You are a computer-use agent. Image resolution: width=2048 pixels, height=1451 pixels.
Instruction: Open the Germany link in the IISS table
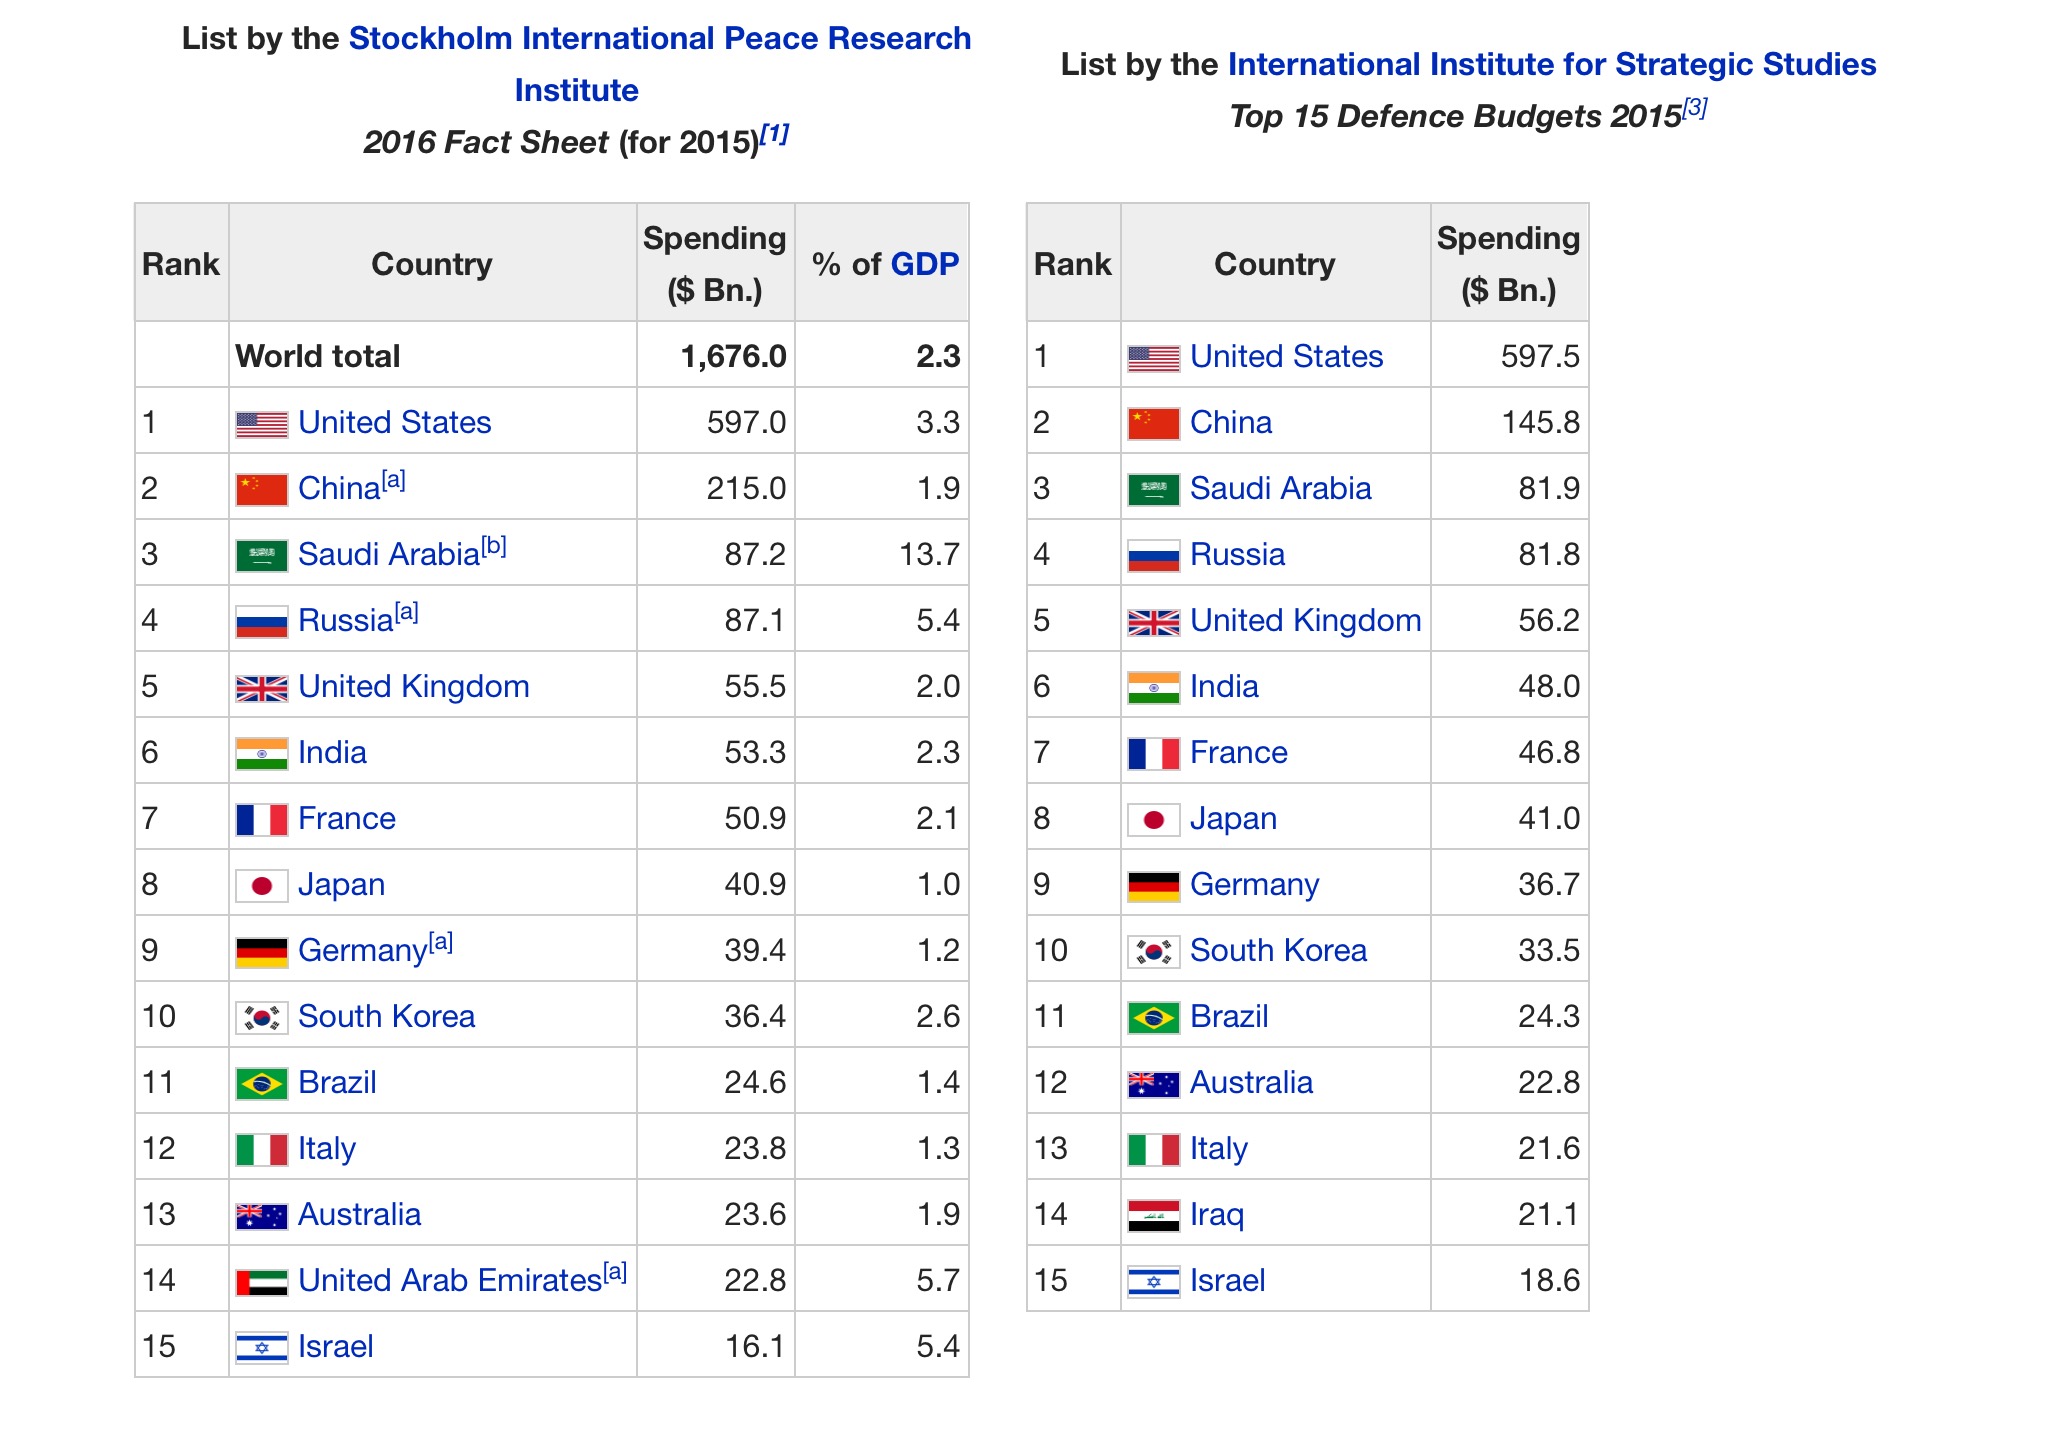click(x=1255, y=885)
